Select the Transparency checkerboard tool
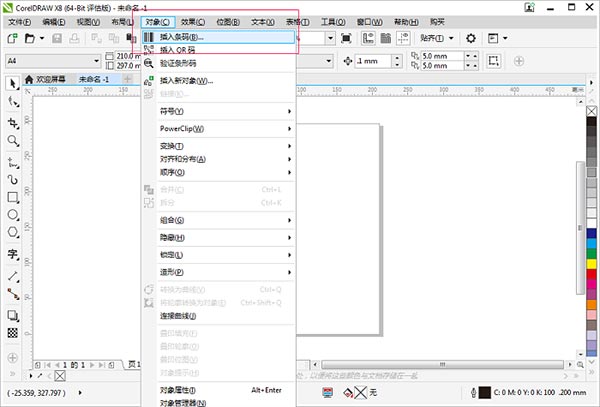The image size is (600, 407). tap(13, 332)
